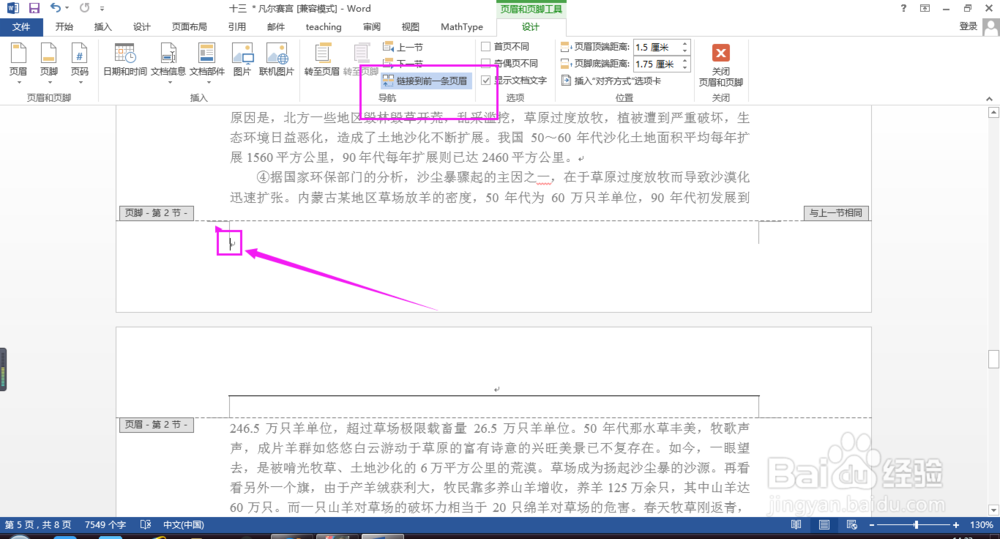Edit the 页脚底端距离 1.75 厘米 field
The image size is (1000, 539).
(x=657, y=64)
